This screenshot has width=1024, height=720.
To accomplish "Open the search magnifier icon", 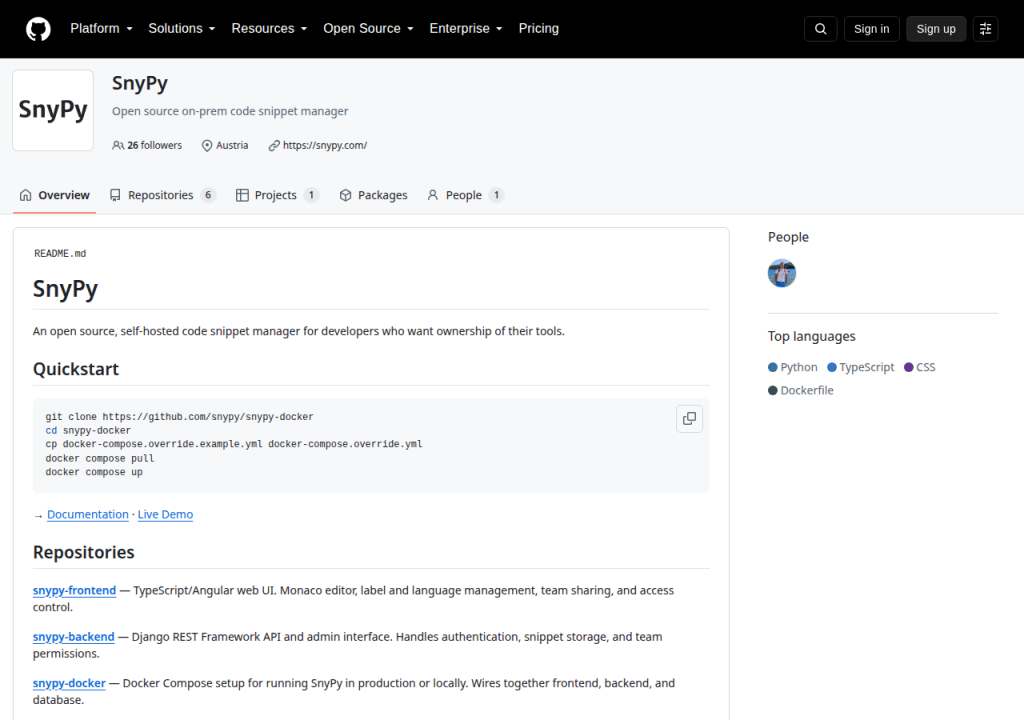I will point(820,29).
